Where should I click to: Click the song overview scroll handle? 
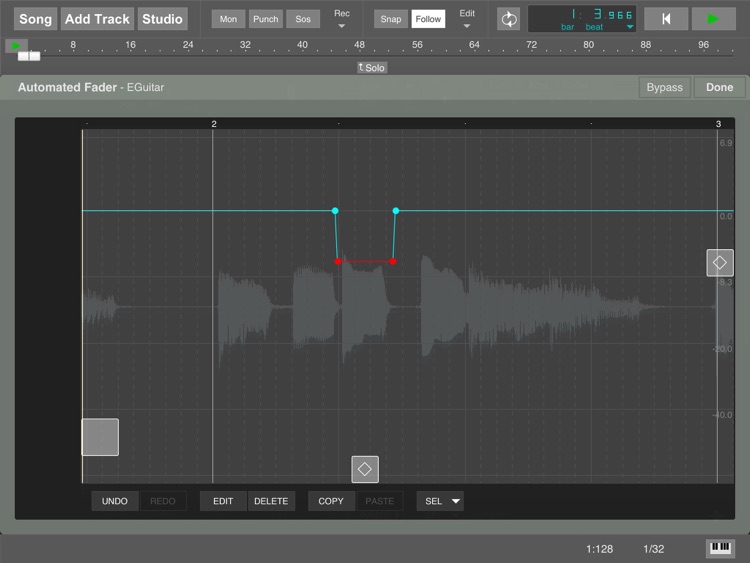pyautogui.click(x=29, y=56)
